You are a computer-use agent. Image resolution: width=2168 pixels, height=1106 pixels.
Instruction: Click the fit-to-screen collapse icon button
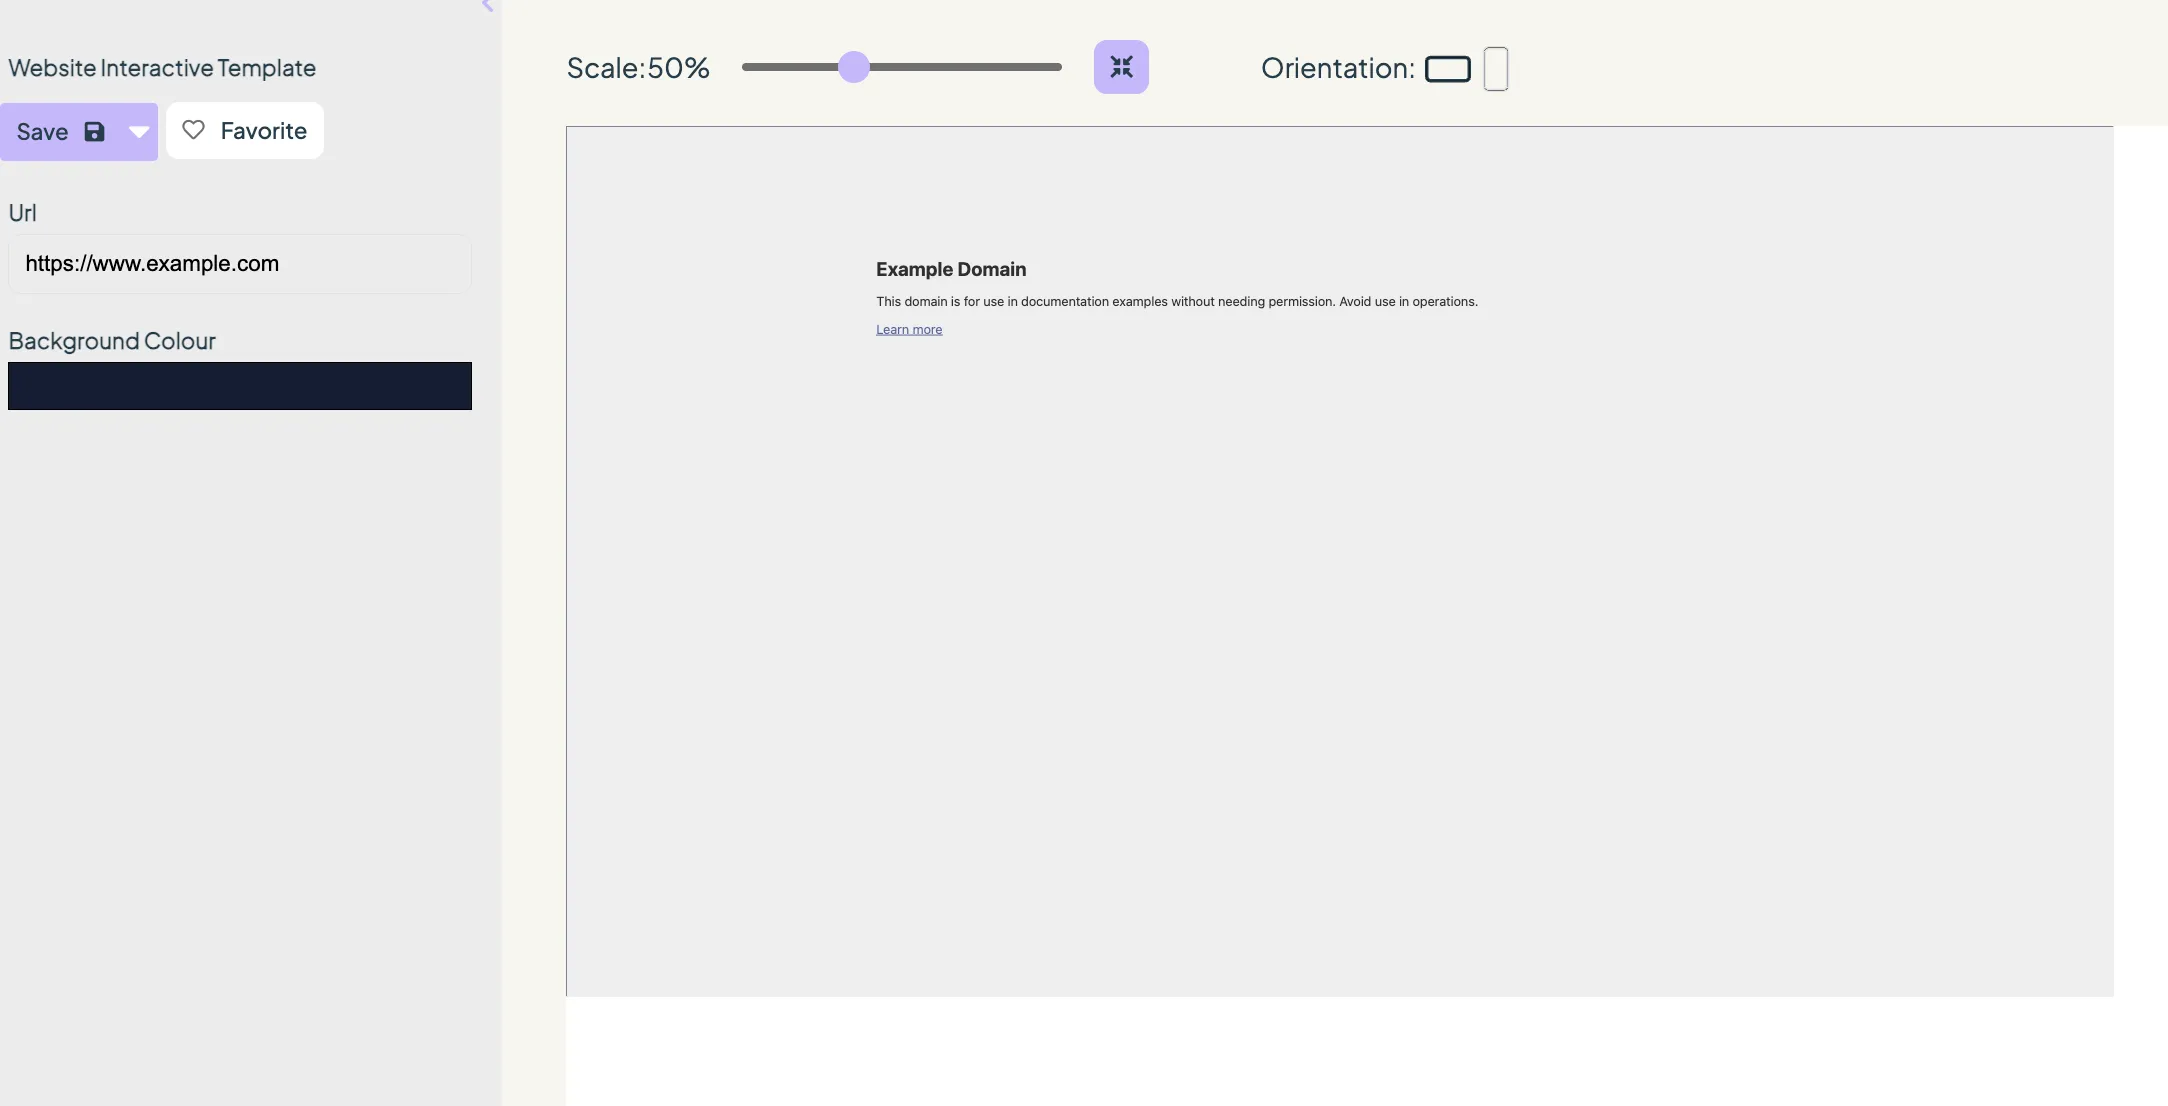1121,67
